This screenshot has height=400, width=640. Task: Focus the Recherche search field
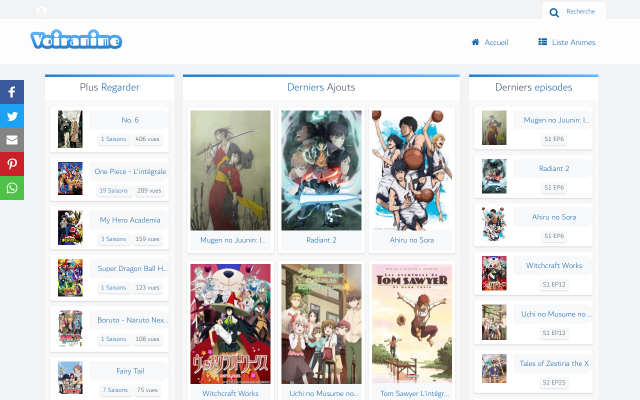coord(580,11)
